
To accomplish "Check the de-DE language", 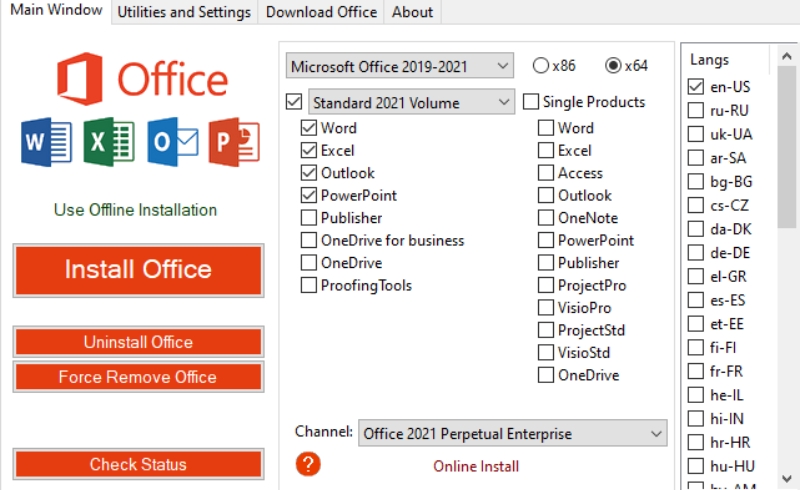I will tap(696, 252).
